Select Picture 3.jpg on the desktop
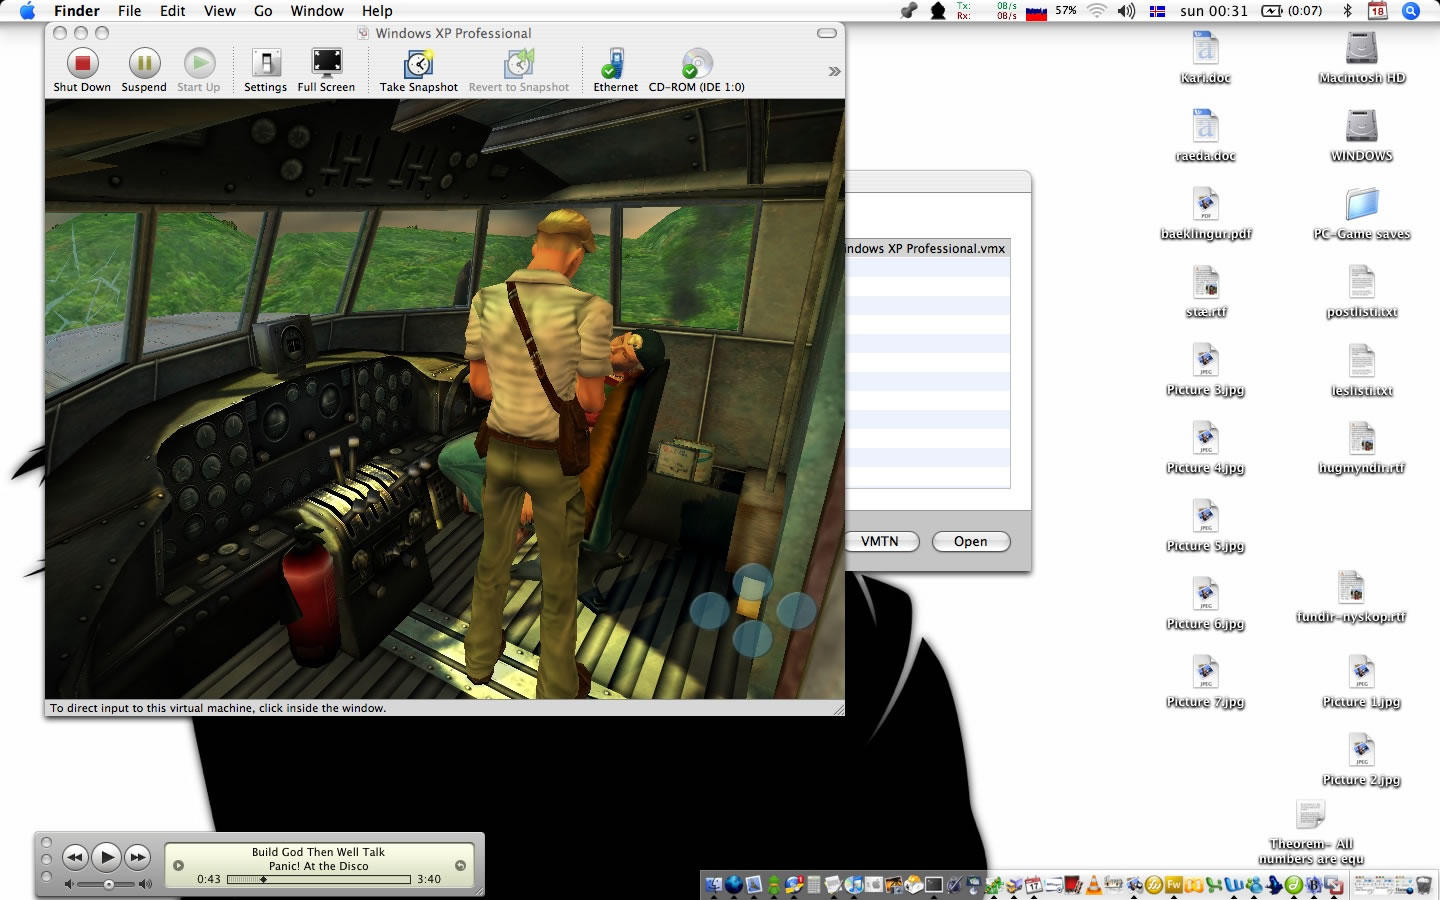The image size is (1440, 900). click(1205, 369)
